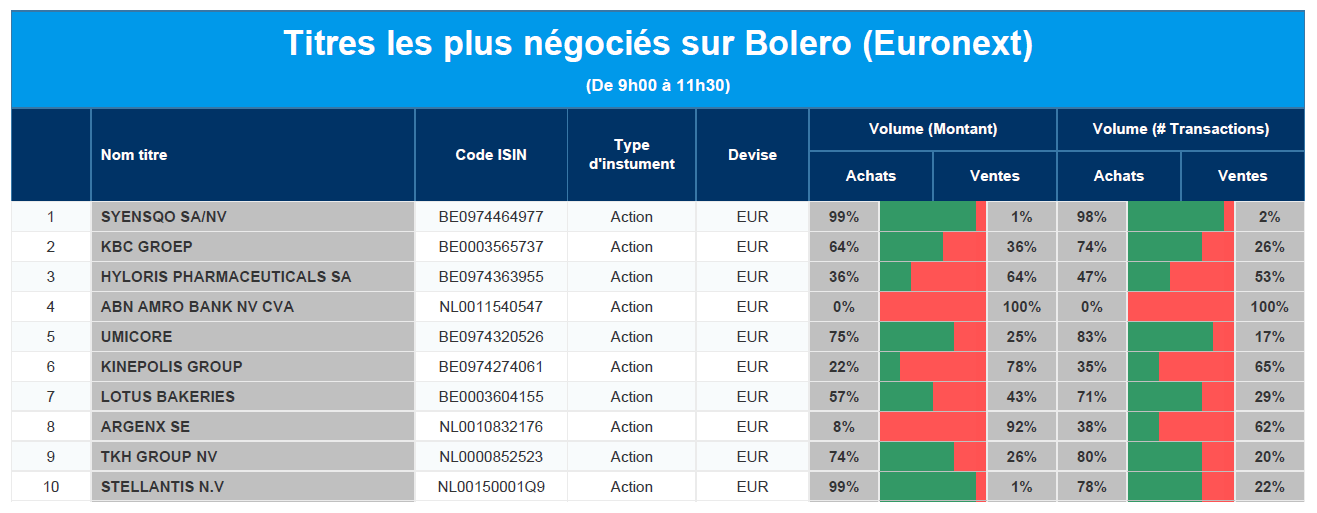Click UMICORE's Volume (Montant) green-red bar
The image size is (1317, 513).
[932, 337]
